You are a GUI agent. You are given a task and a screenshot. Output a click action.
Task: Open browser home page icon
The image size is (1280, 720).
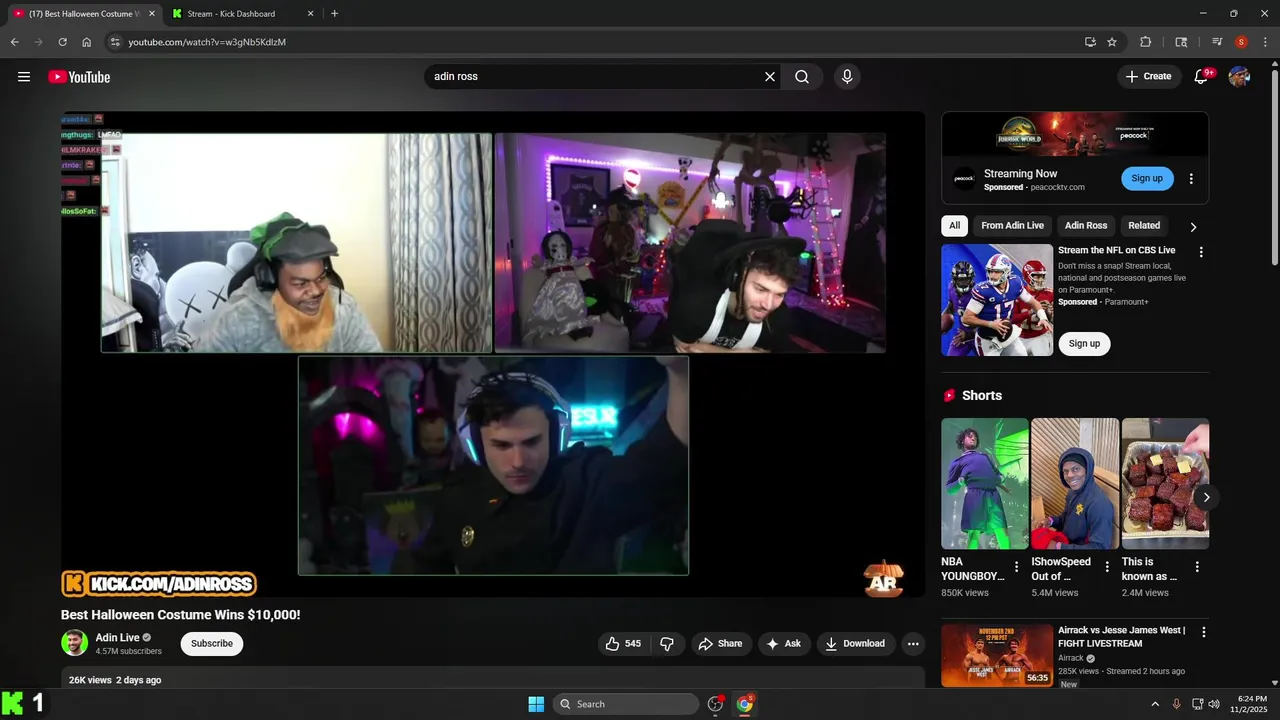[87, 42]
